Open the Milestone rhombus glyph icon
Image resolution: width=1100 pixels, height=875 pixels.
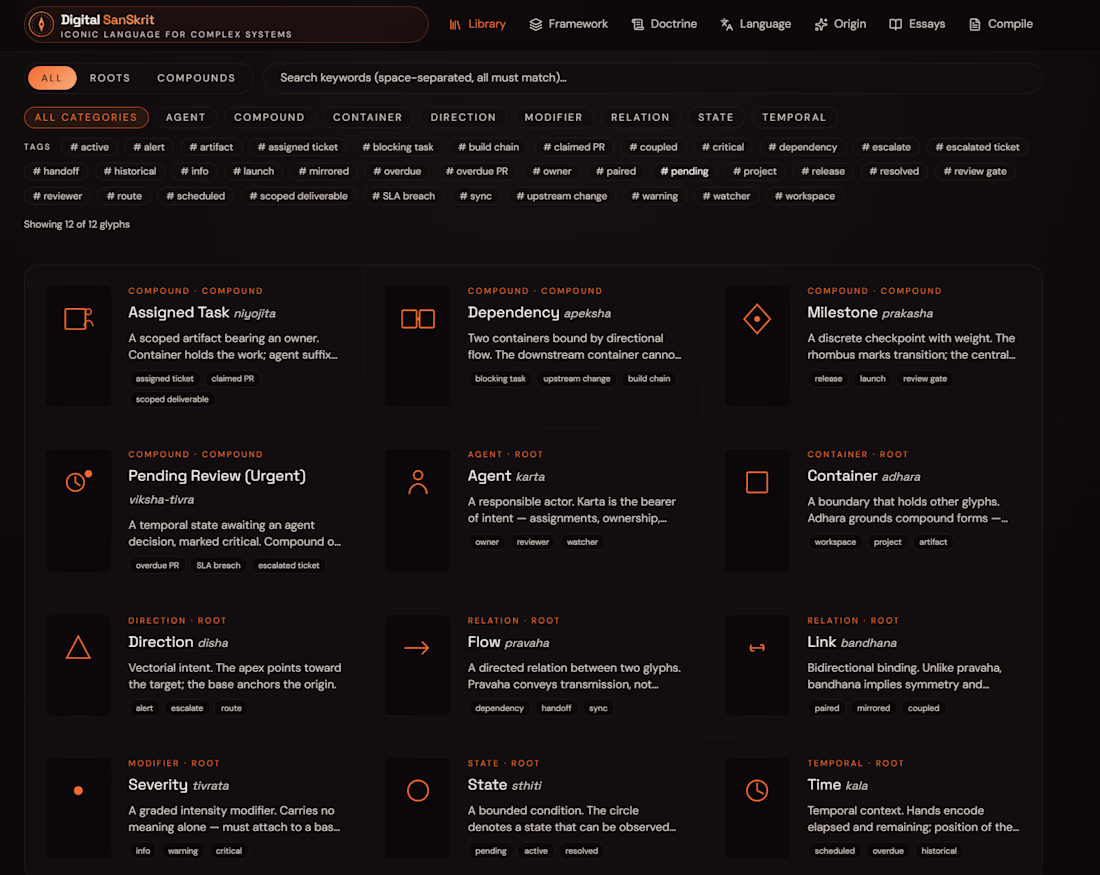(x=757, y=319)
